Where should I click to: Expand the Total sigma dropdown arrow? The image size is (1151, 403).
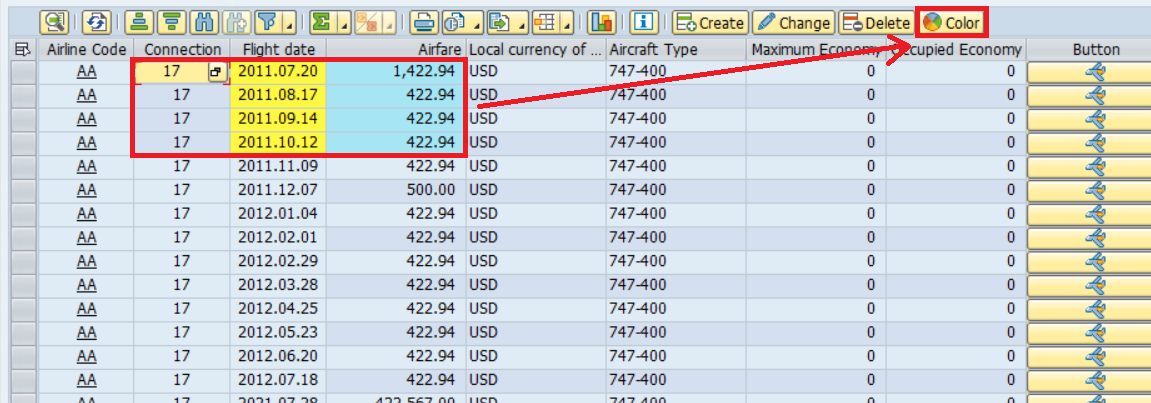pyautogui.click(x=343, y=23)
